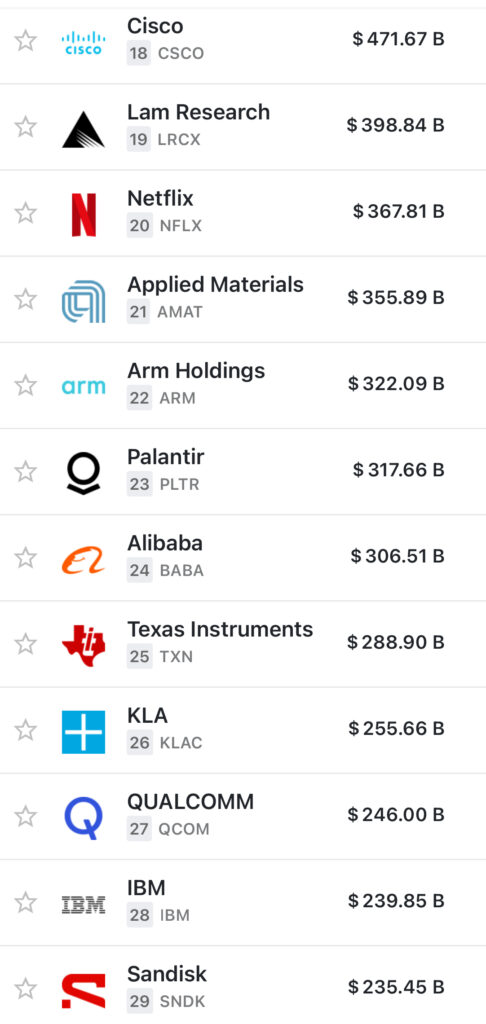Select the Texas Instruments logo

coord(83,645)
